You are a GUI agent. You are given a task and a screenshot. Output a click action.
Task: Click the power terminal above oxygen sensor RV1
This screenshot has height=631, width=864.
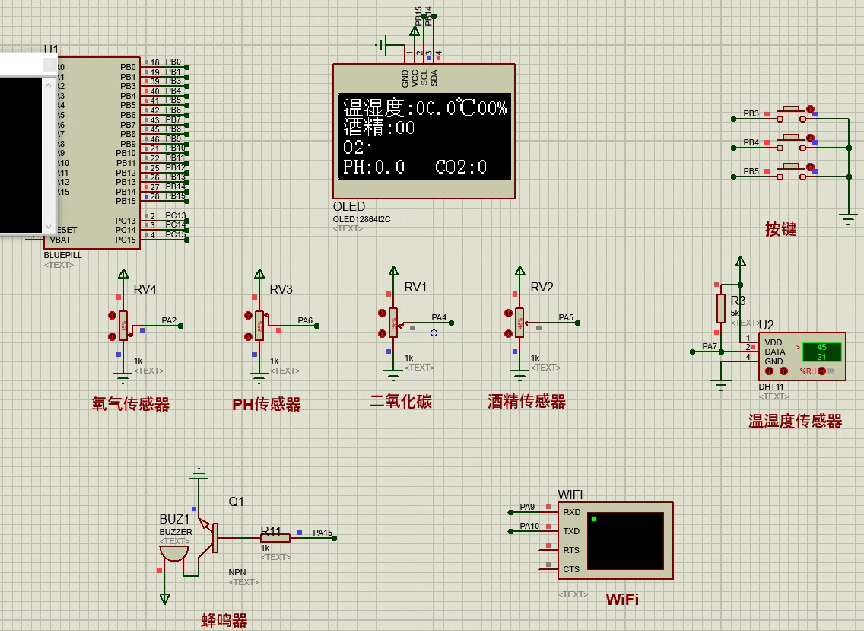122,273
